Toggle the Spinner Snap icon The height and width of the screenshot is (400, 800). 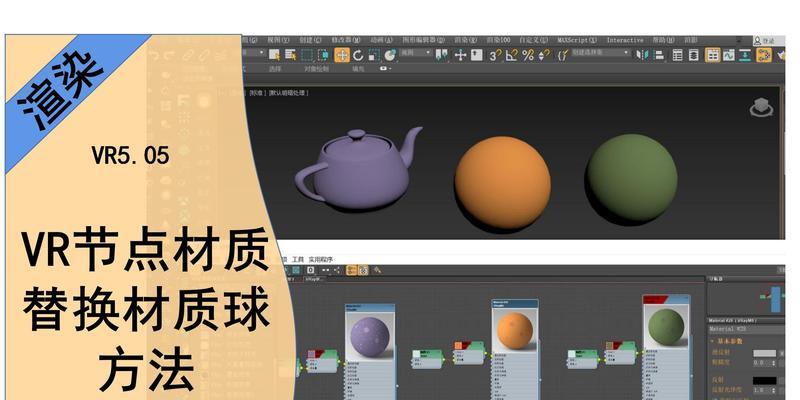click(x=544, y=55)
